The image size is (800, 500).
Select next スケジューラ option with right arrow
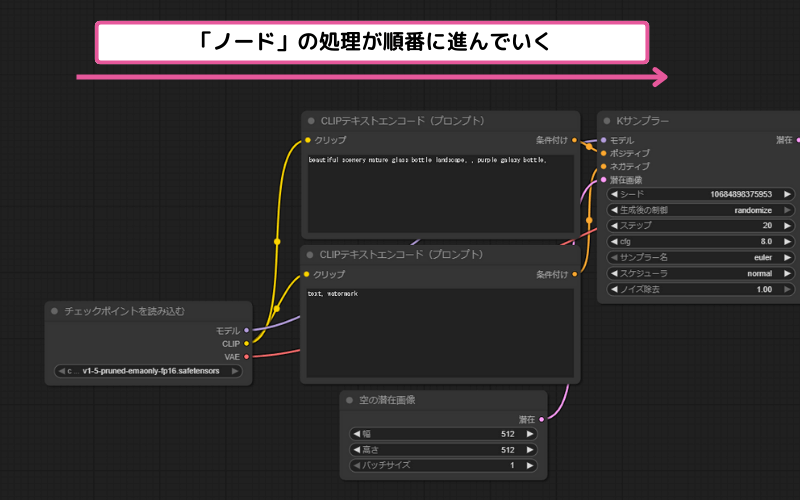click(787, 273)
